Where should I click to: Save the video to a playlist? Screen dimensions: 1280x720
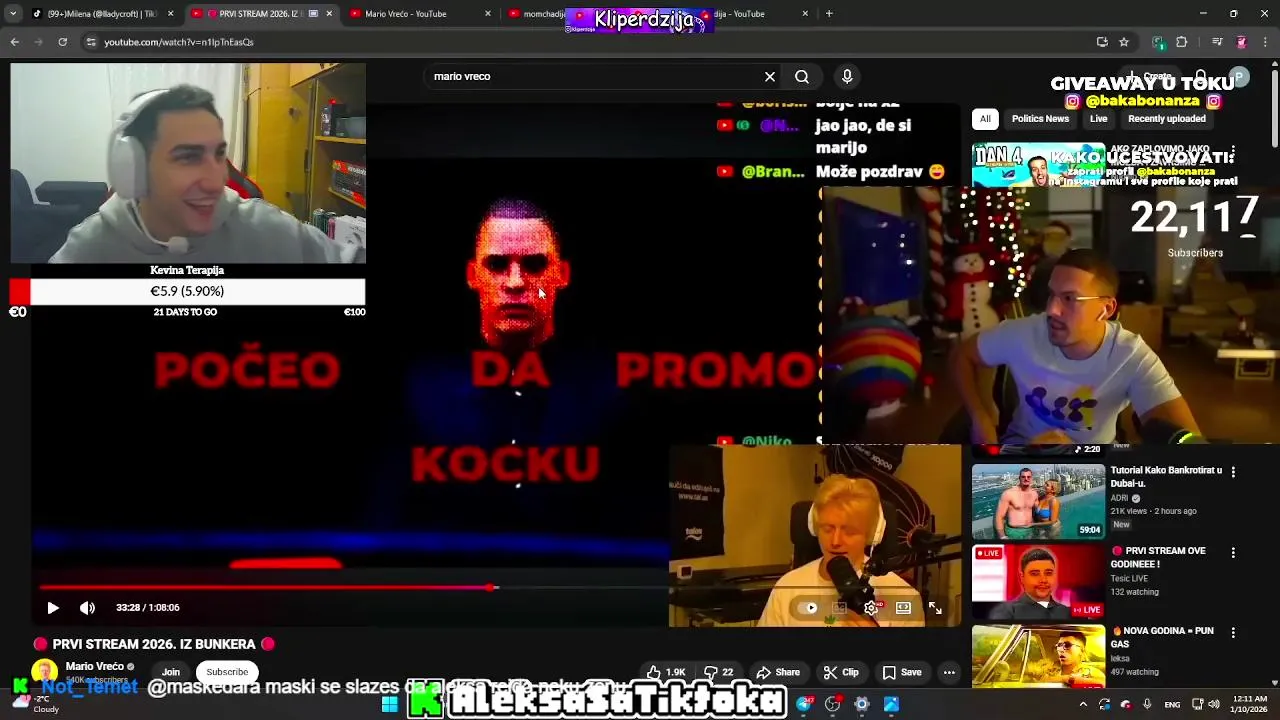pyautogui.click(x=902, y=672)
